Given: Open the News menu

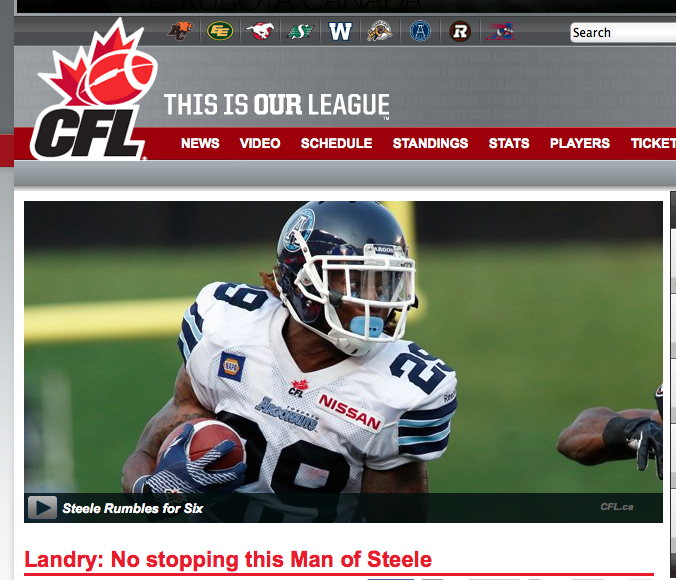Looking at the screenshot, I should 200,143.
